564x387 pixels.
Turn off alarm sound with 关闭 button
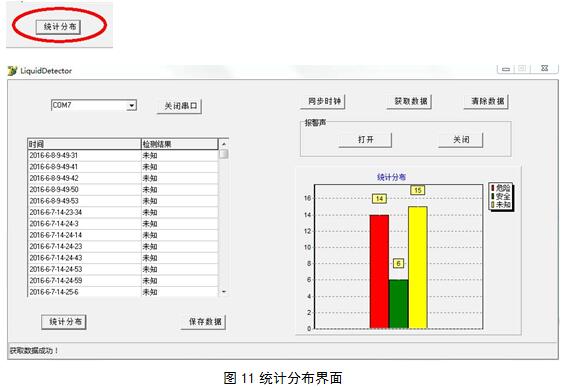(461, 140)
